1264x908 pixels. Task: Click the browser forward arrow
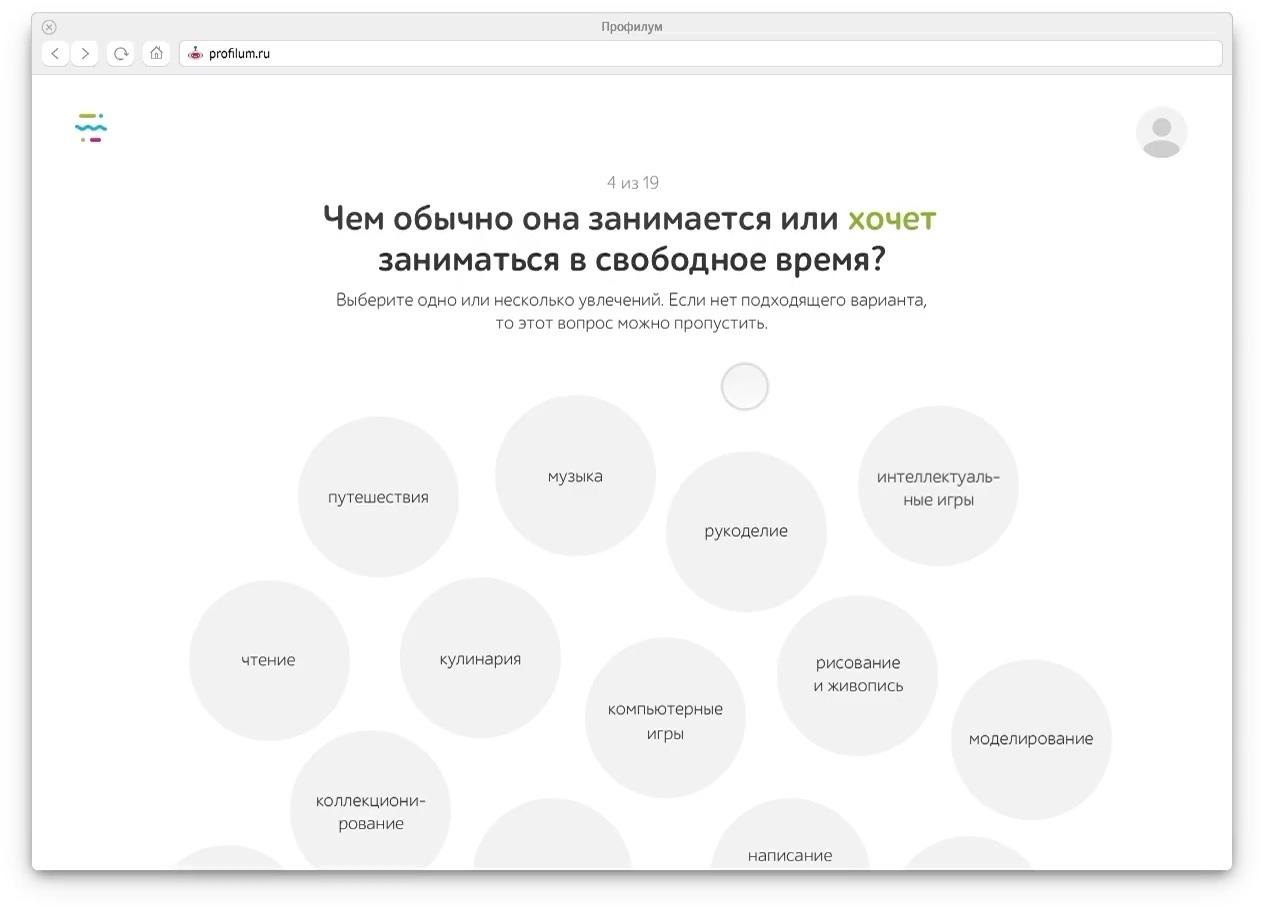tap(85, 54)
